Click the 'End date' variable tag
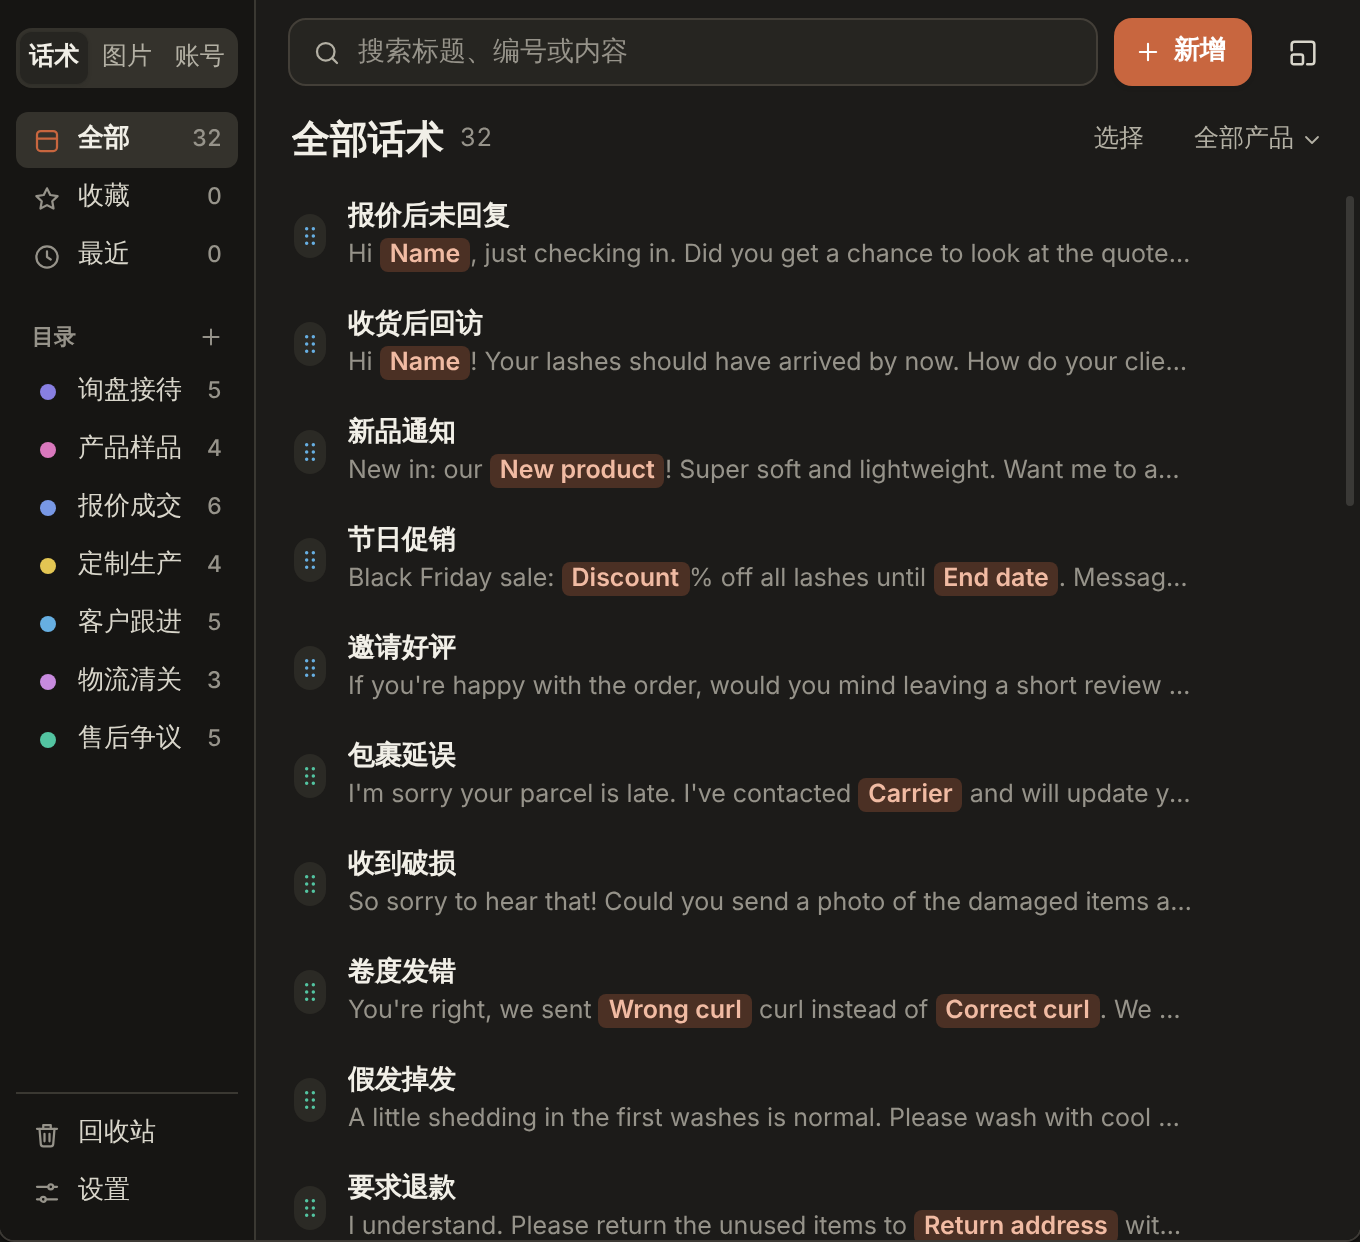 tap(996, 578)
